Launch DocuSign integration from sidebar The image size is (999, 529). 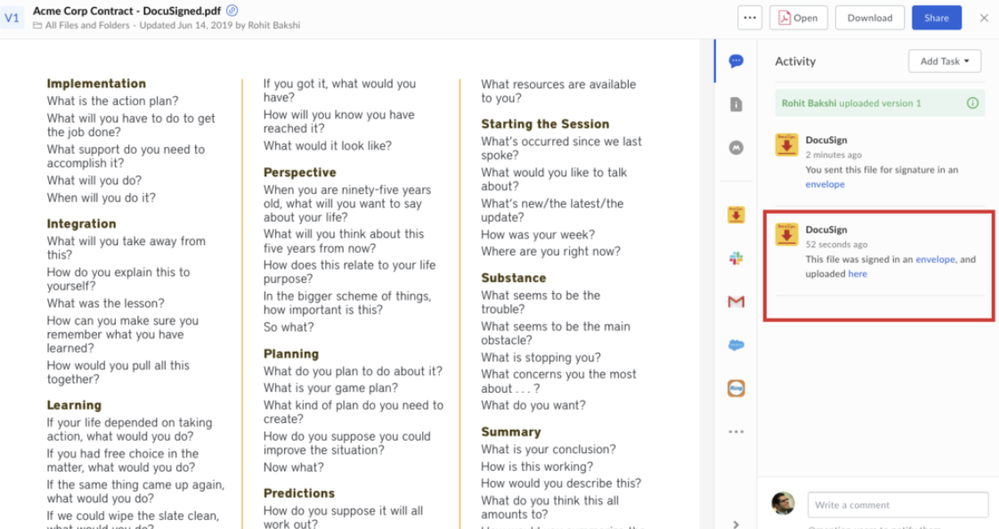pos(736,214)
